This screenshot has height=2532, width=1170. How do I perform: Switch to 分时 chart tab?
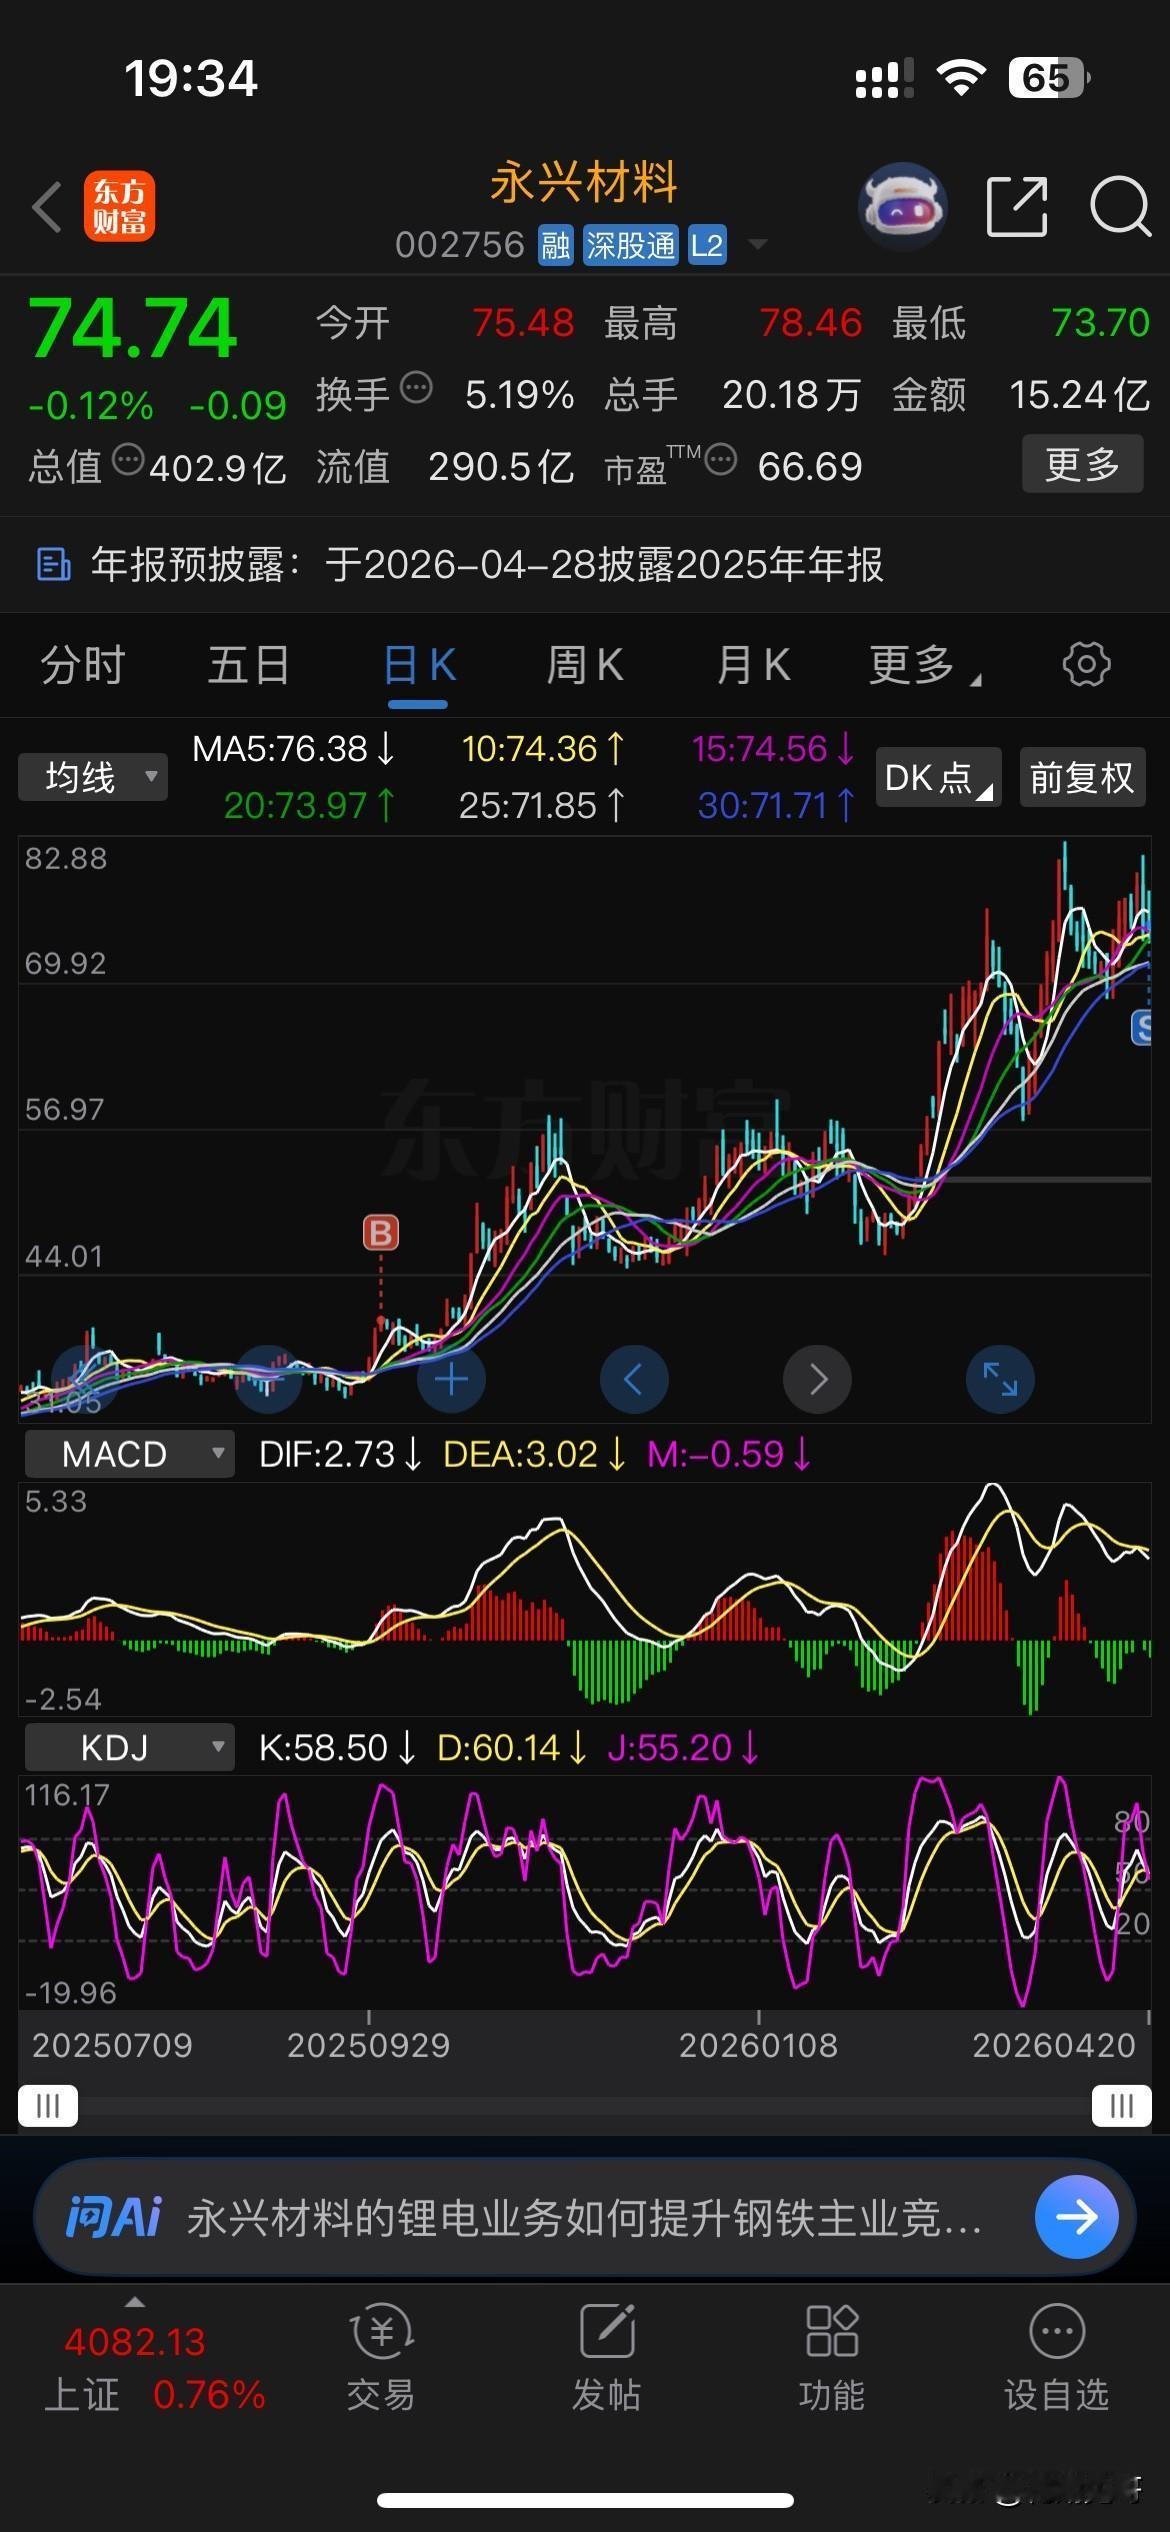[x=82, y=665]
